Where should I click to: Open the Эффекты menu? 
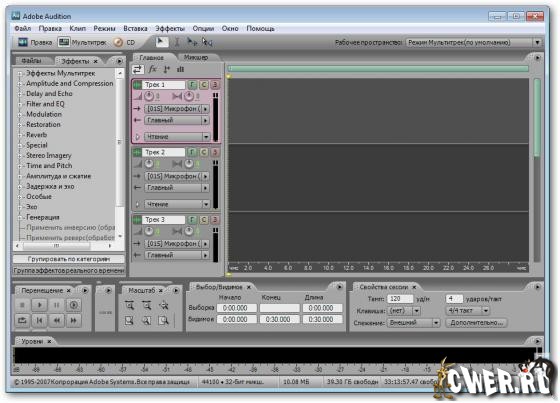170,28
